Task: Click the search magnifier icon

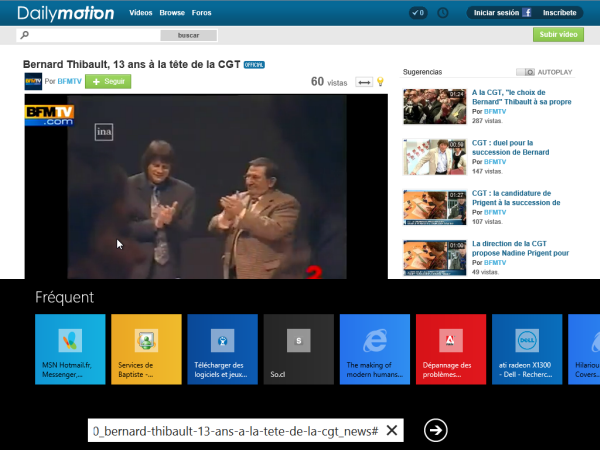Action: coord(24,35)
